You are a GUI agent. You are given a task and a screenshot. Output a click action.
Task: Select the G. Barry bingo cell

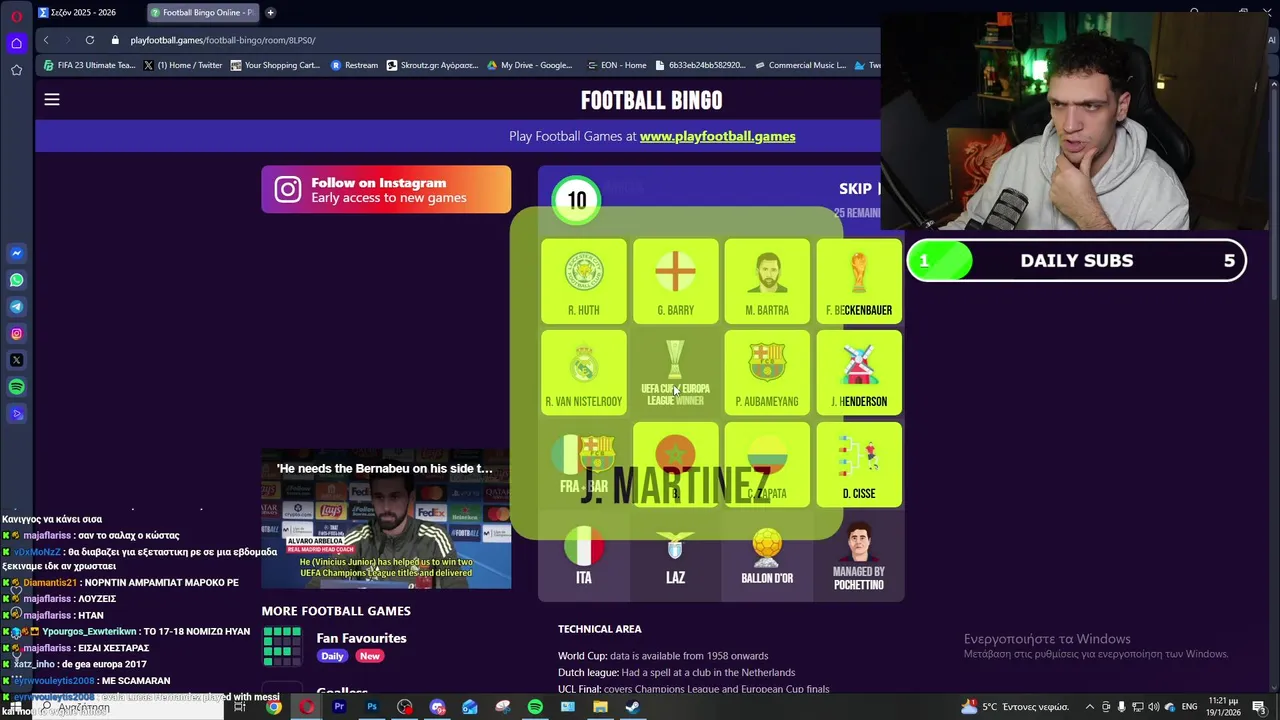[x=675, y=281]
